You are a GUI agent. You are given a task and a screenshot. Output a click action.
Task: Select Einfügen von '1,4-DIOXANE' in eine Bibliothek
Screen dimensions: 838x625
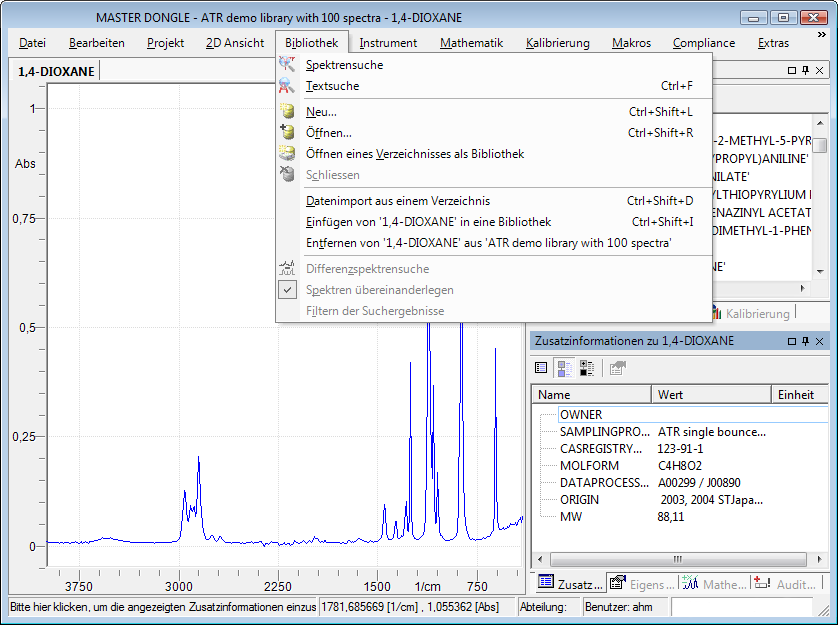(428, 222)
